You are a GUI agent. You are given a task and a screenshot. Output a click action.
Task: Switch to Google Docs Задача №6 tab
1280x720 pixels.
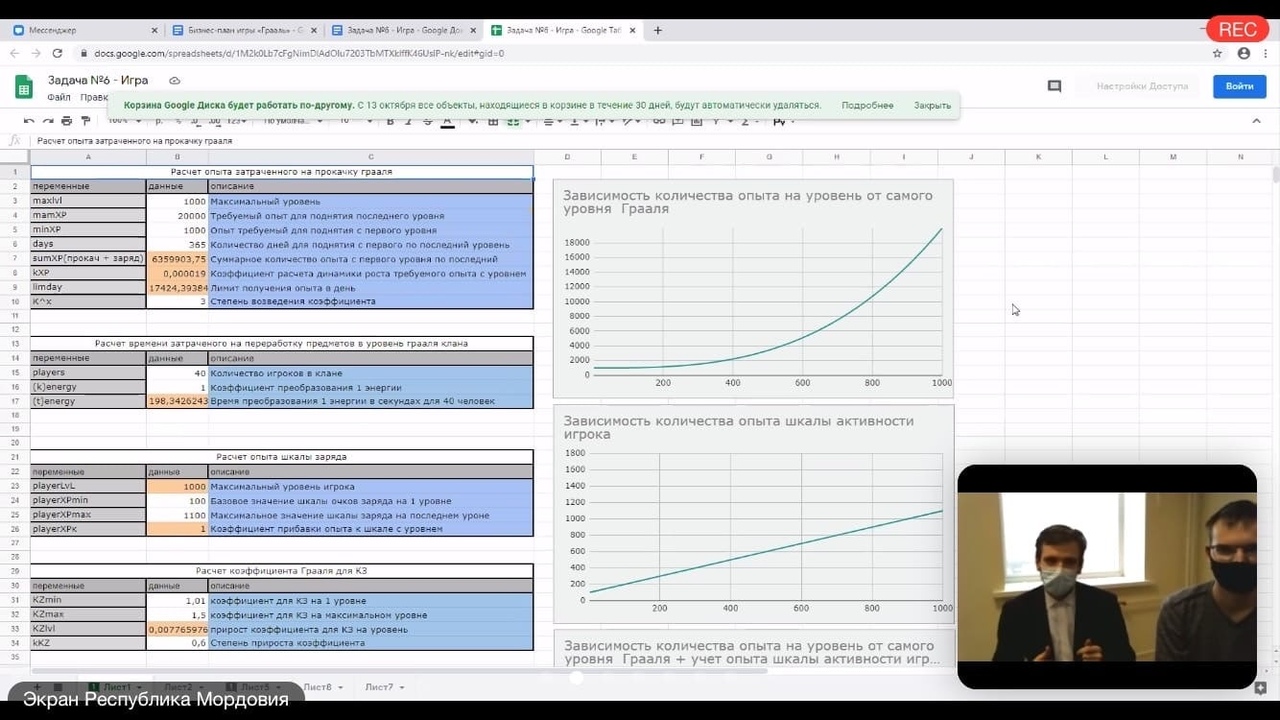point(404,30)
